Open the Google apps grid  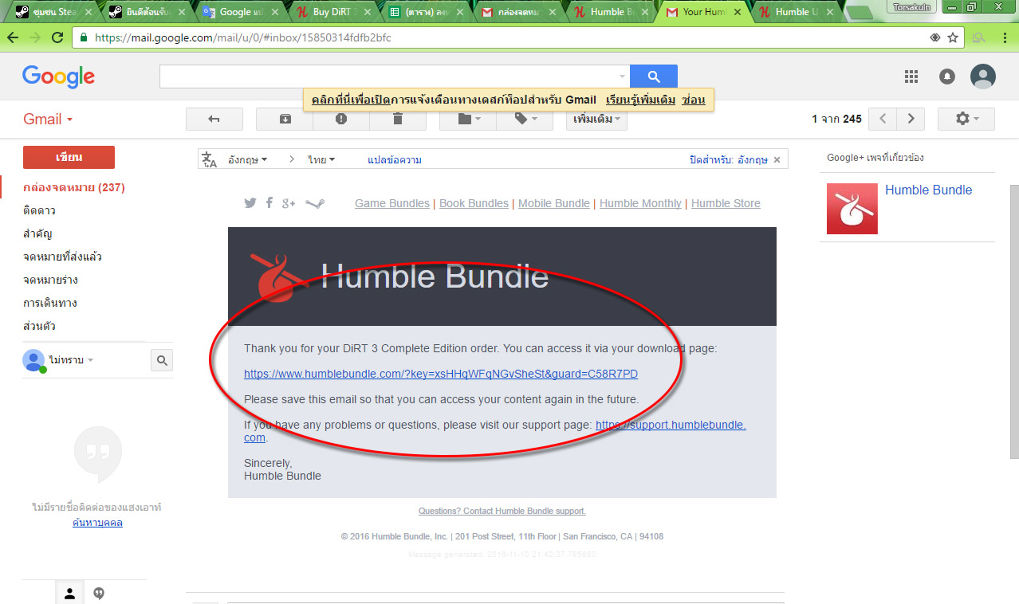tap(911, 77)
